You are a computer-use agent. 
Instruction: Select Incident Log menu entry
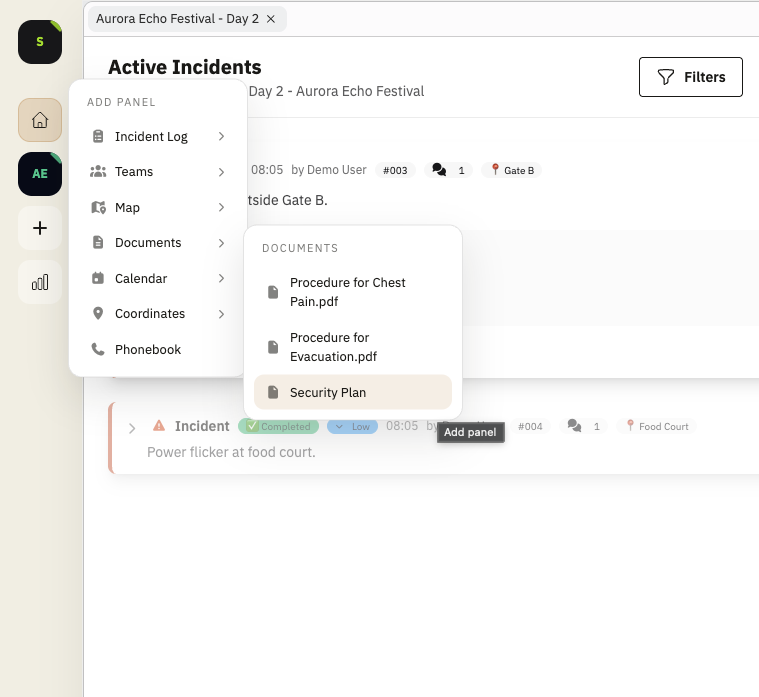pos(158,136)
